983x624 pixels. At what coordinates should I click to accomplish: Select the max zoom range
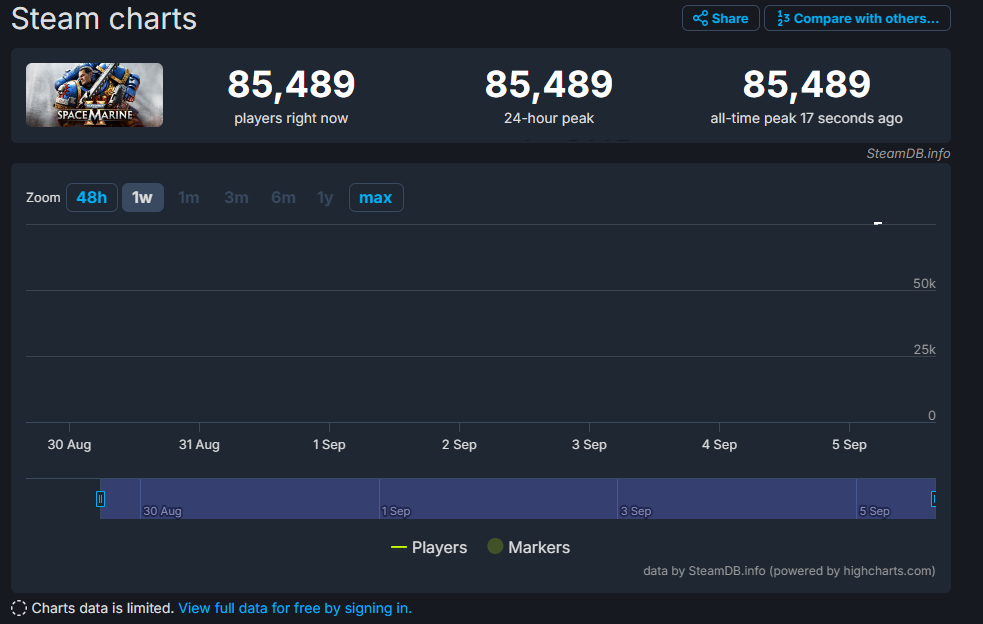pos(376,198)
